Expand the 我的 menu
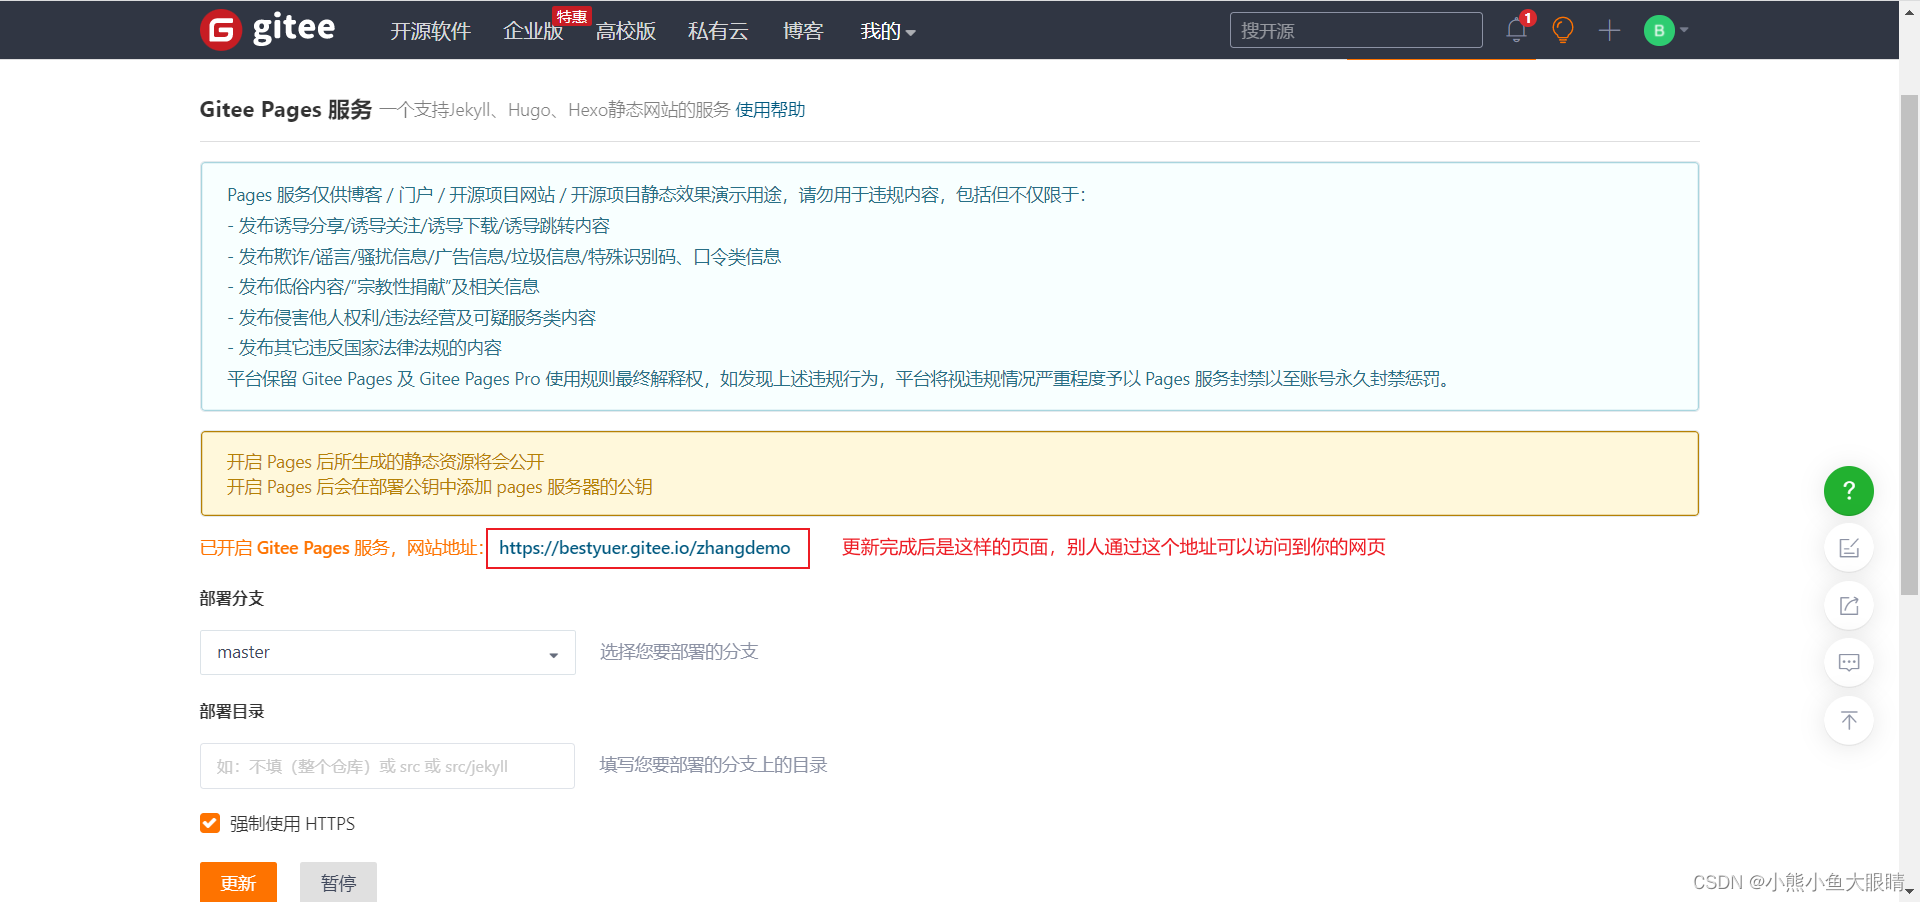This screenshot has width=1920, height=902. coord(888,31)
